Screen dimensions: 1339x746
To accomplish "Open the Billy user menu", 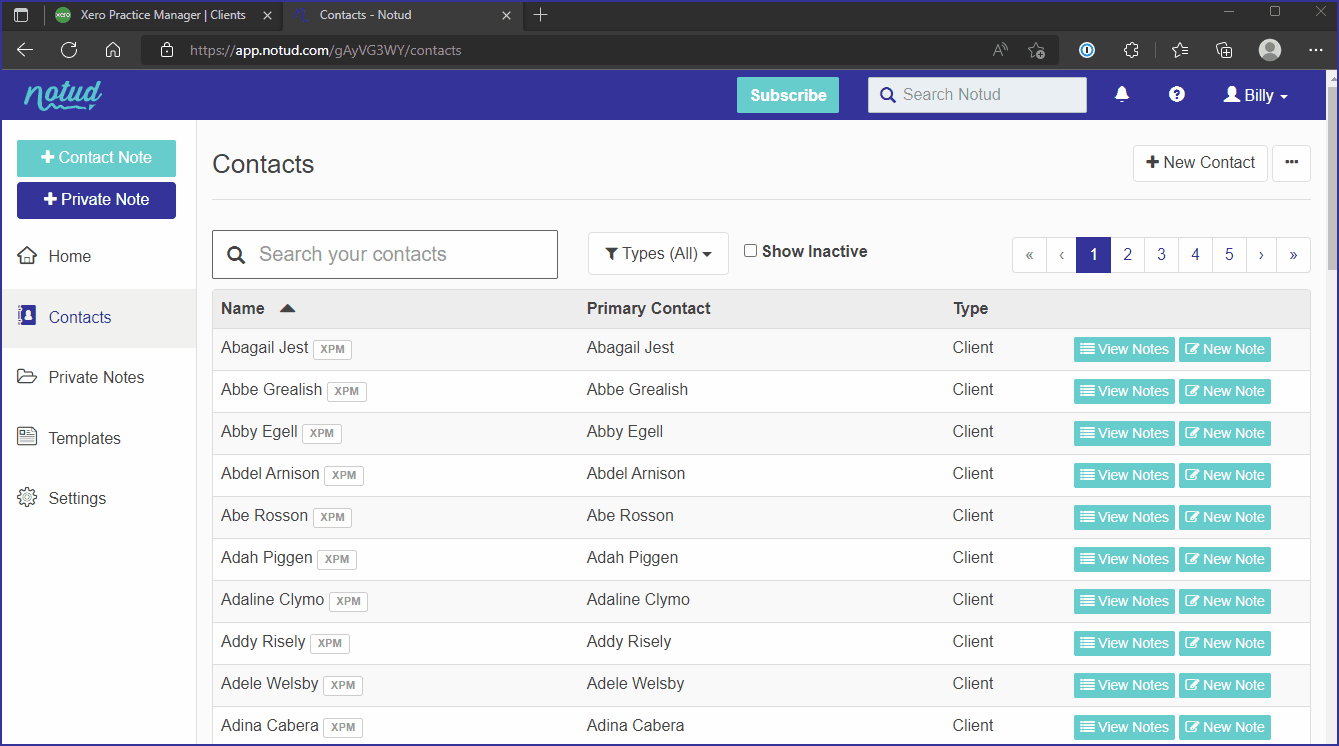I will 1256,95.
